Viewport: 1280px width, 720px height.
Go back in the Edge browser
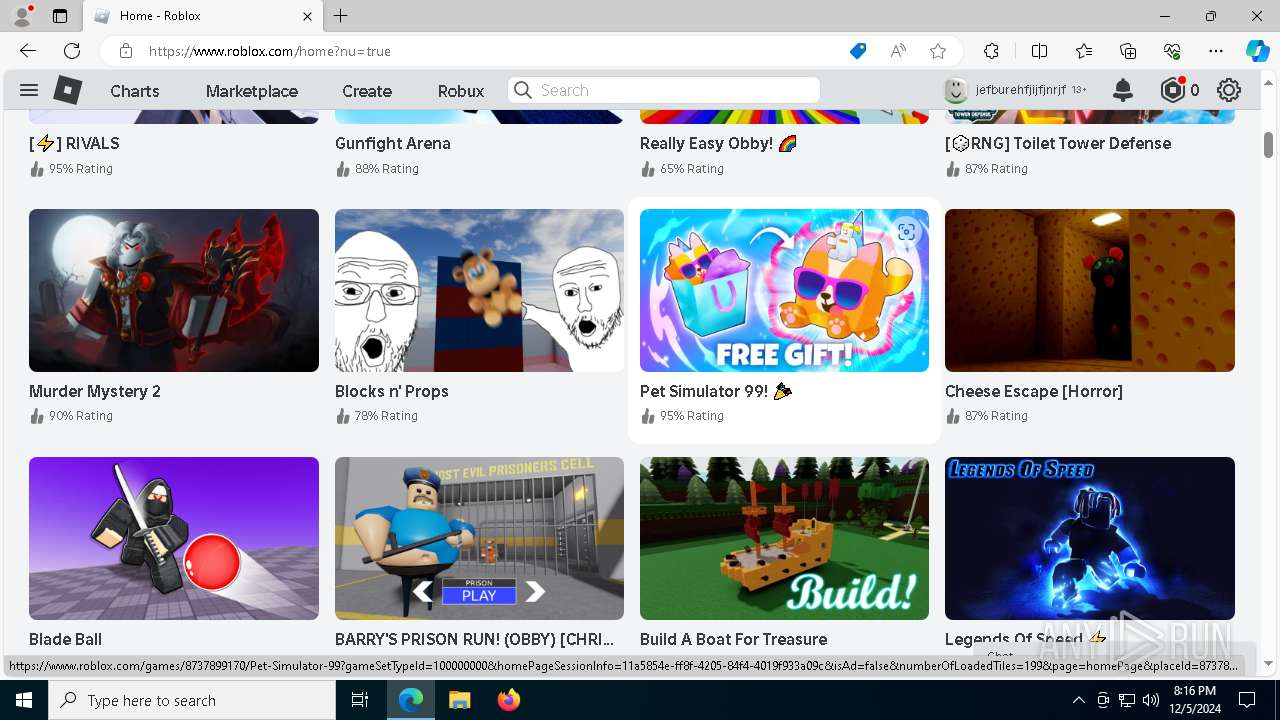pyautogui.click(x=28, y=51)
